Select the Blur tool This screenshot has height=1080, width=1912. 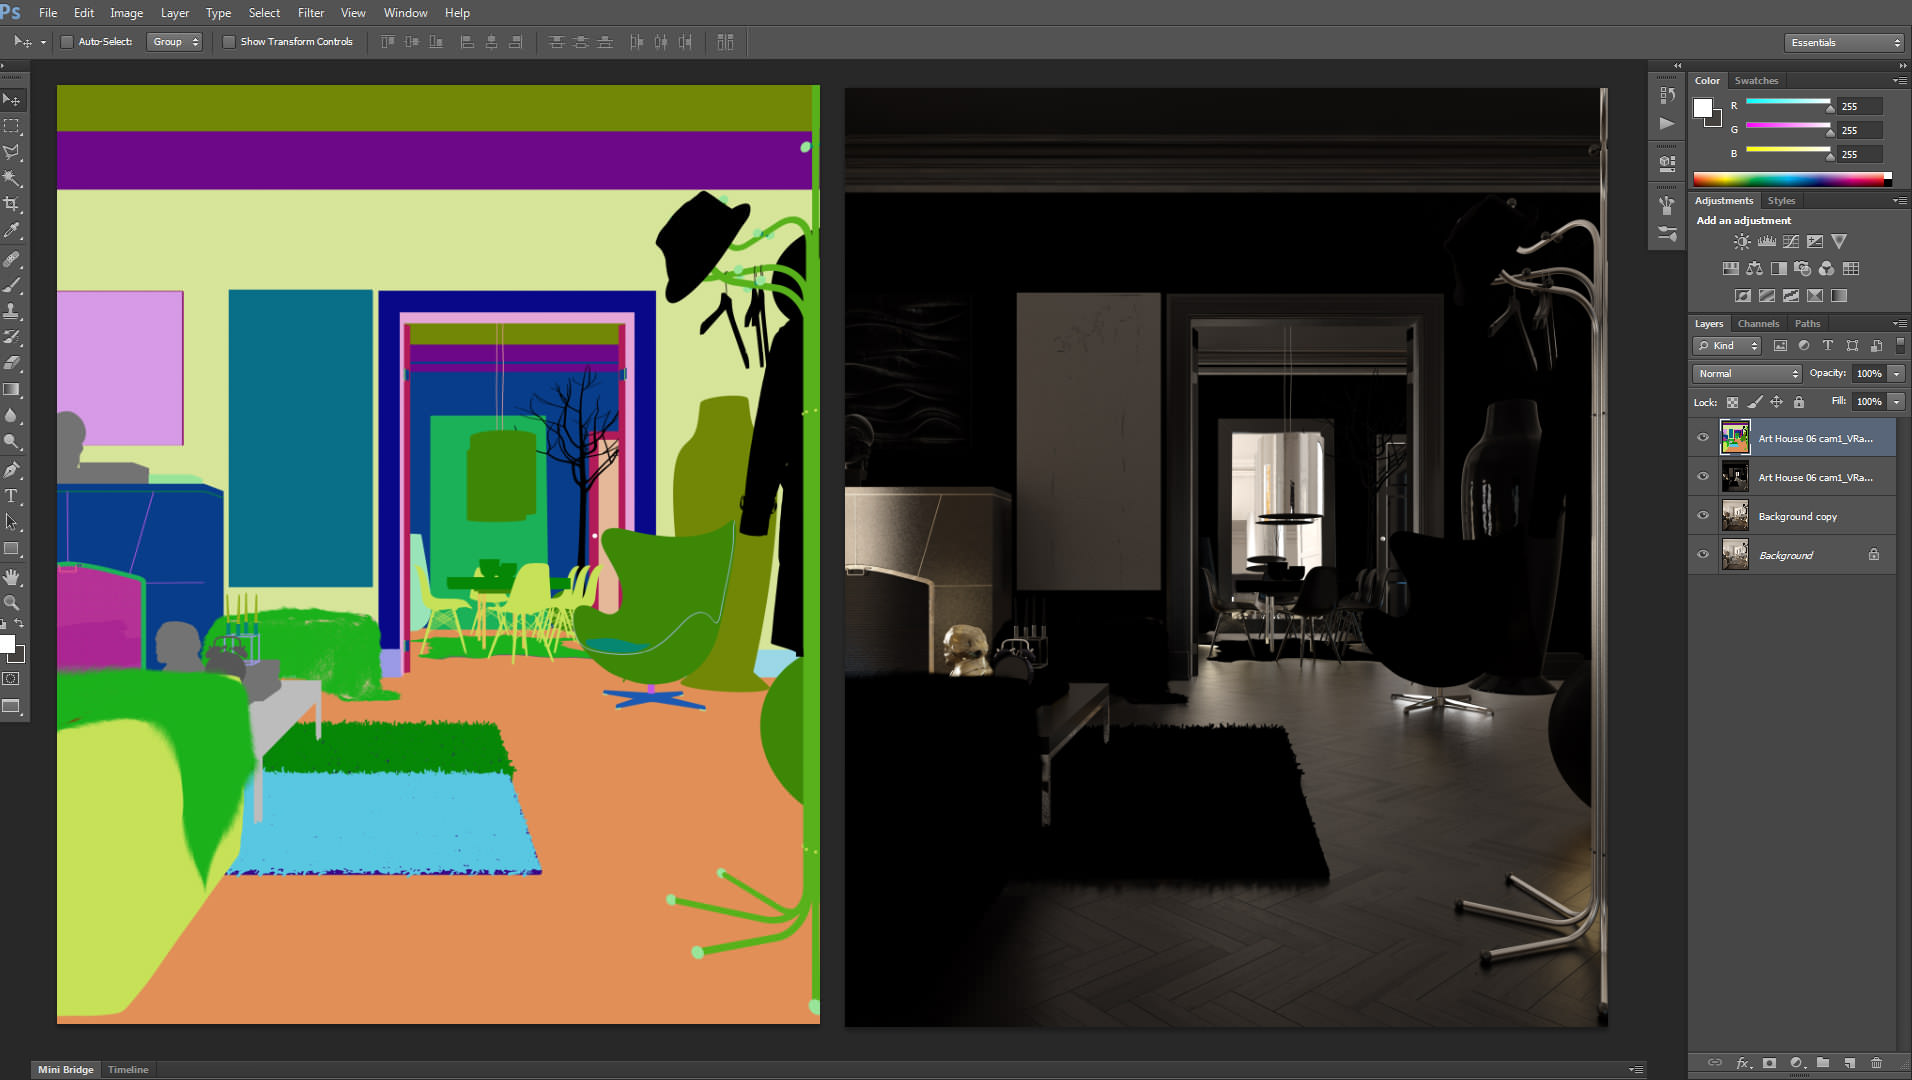tap(12, 415)
